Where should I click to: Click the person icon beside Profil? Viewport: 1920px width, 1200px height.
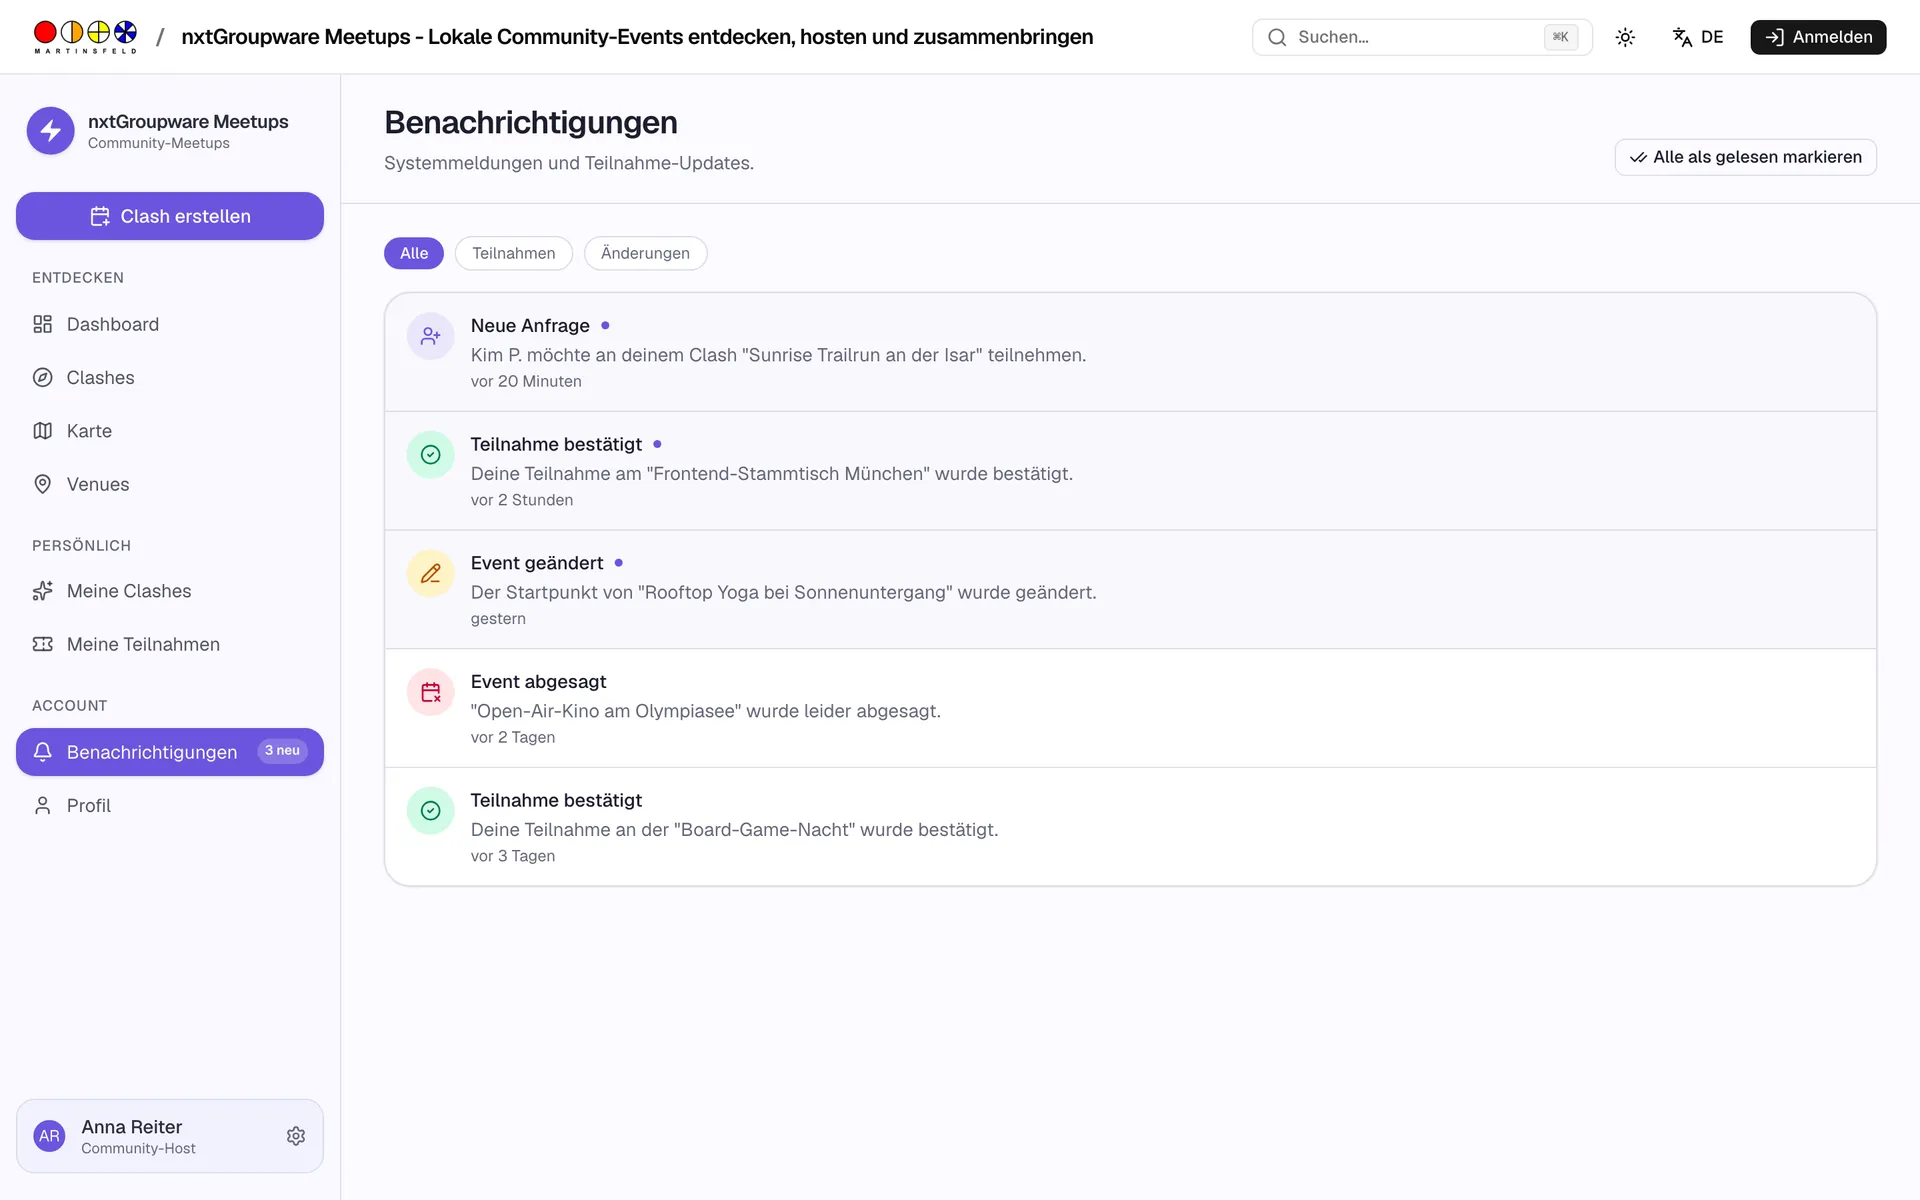[x=43, y=805]
